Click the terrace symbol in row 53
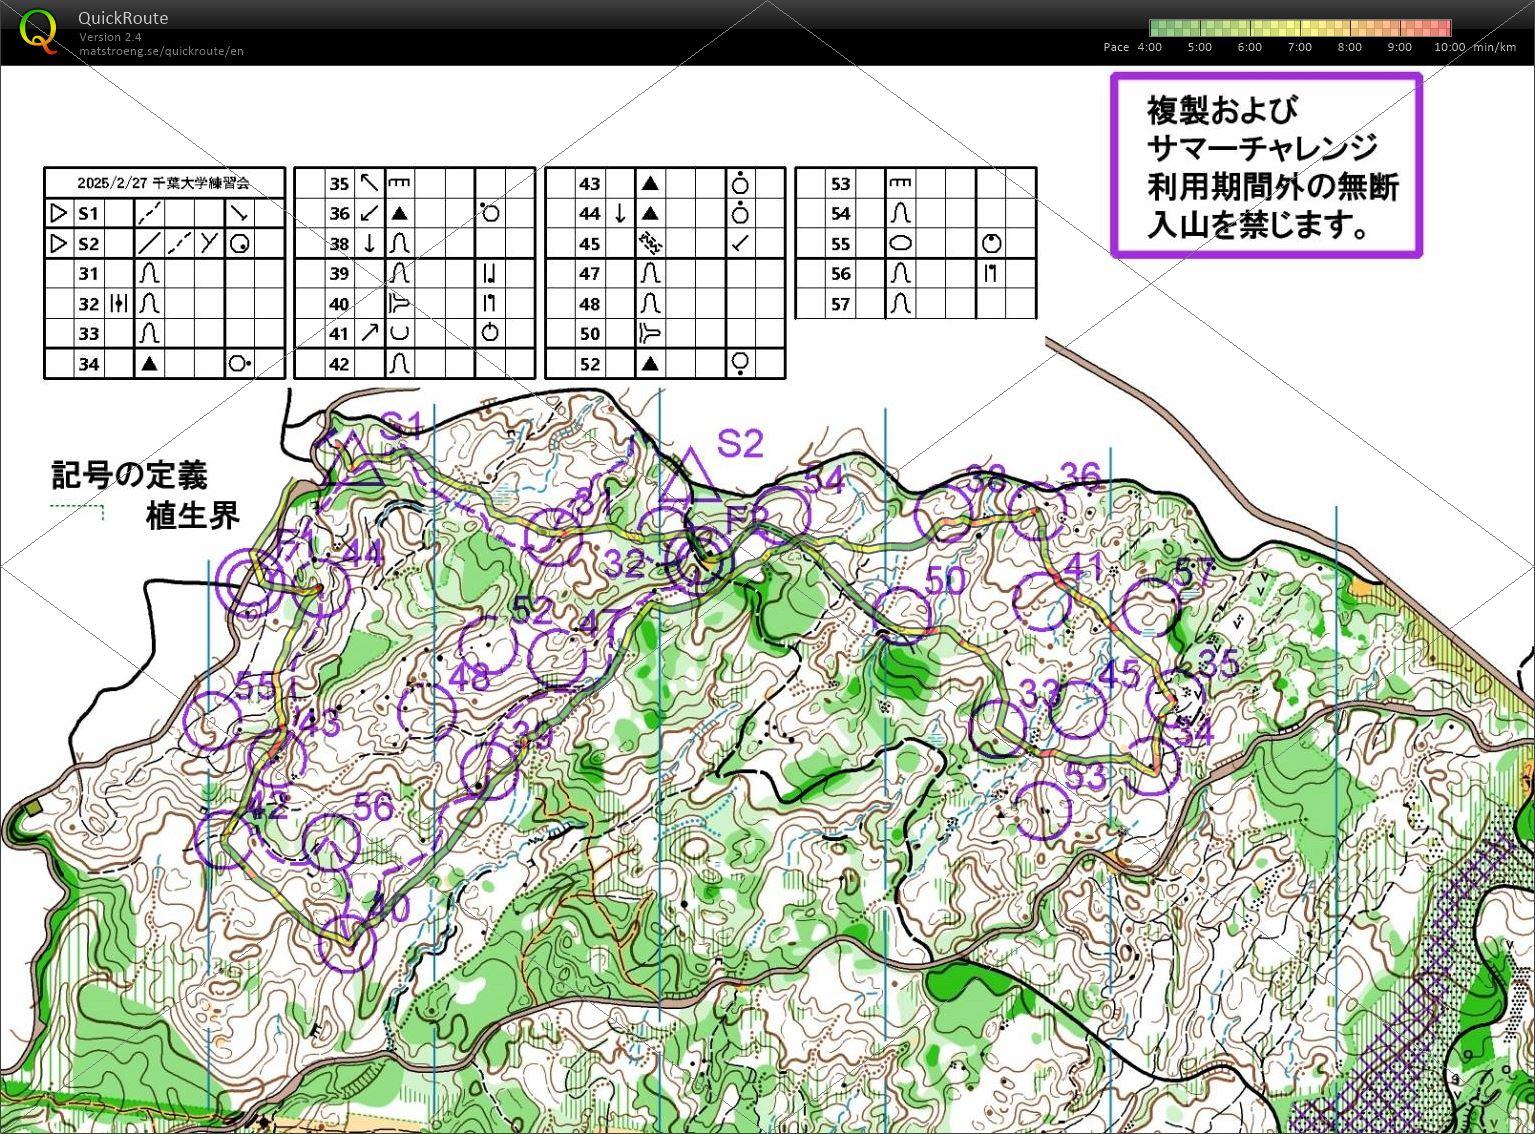The width and height of the screenshot is (1535, 1134). pyautogui.click(x=900, y=183)
